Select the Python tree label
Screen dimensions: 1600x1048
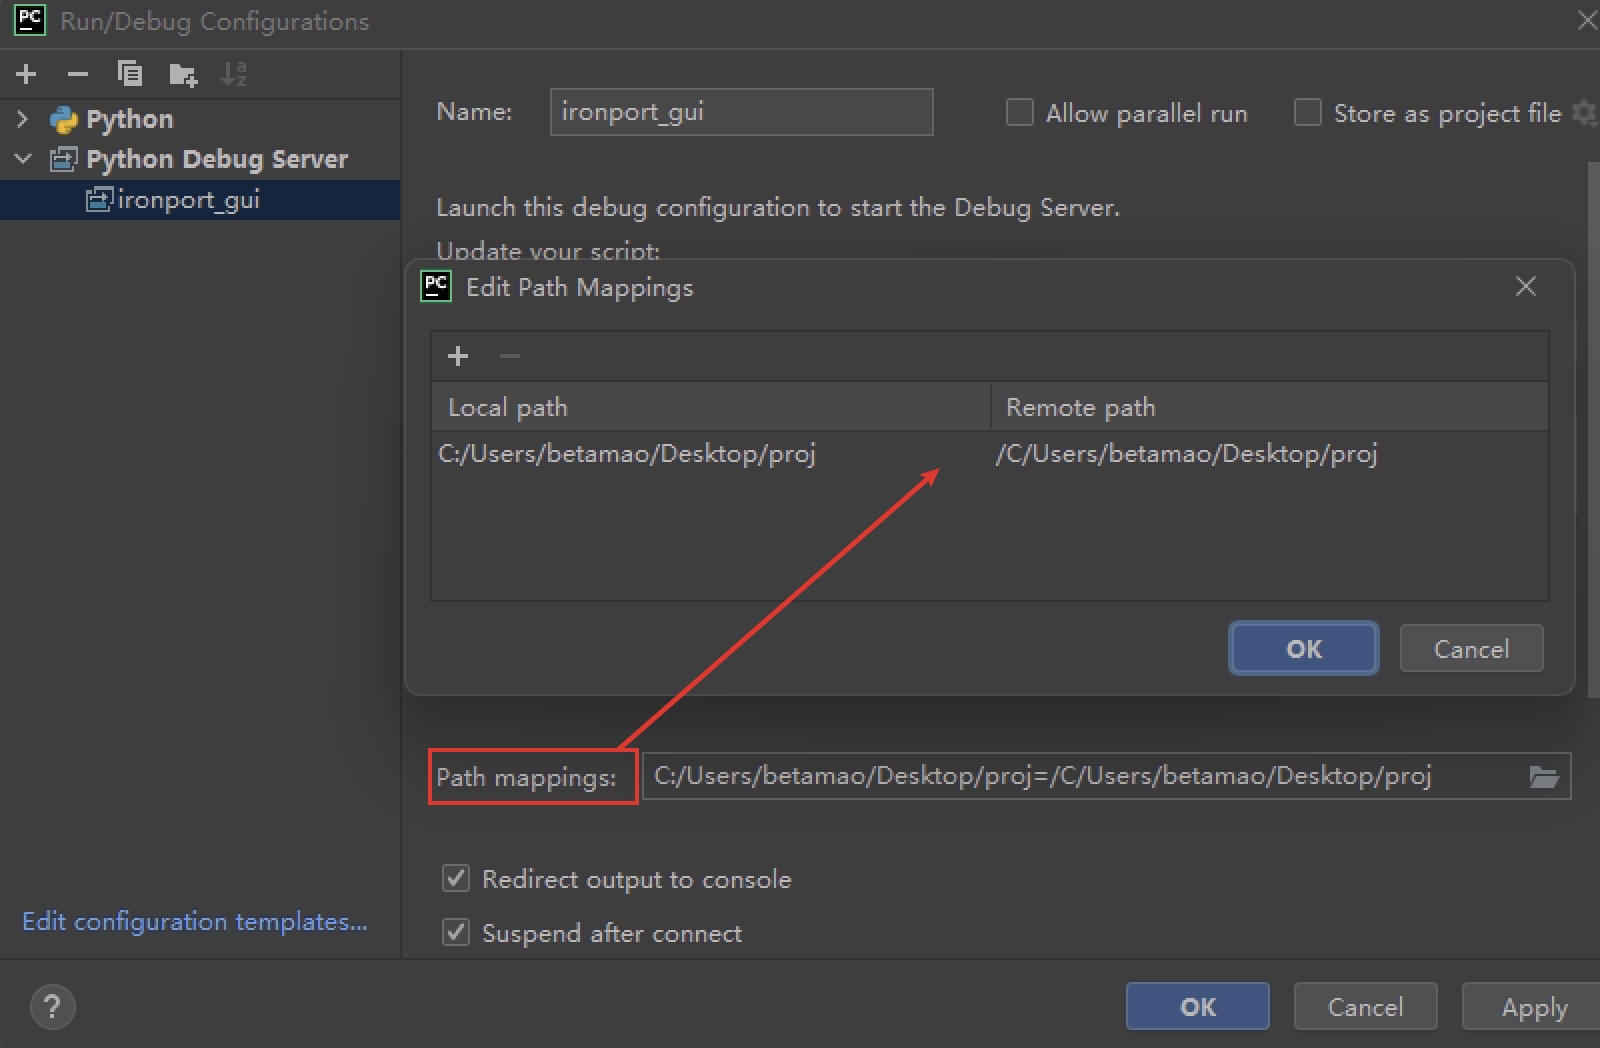pos(130,120)
